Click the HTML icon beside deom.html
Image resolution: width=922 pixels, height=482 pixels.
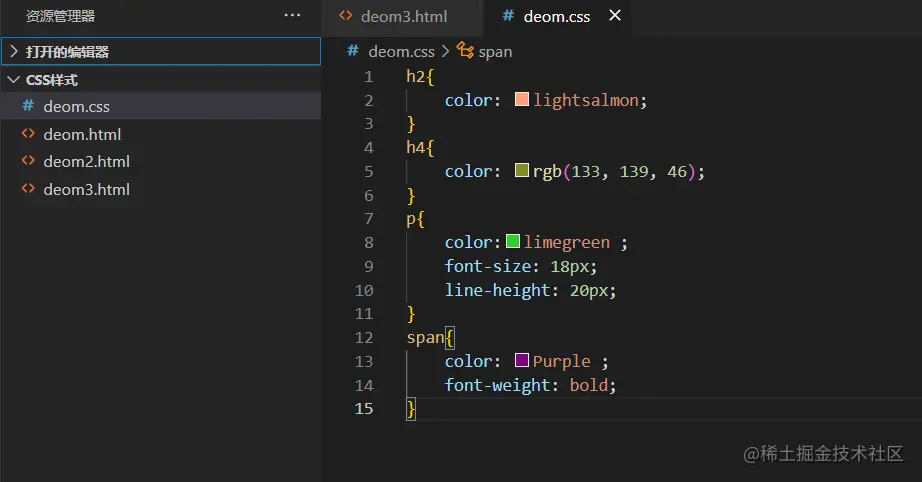coord(28,133)
